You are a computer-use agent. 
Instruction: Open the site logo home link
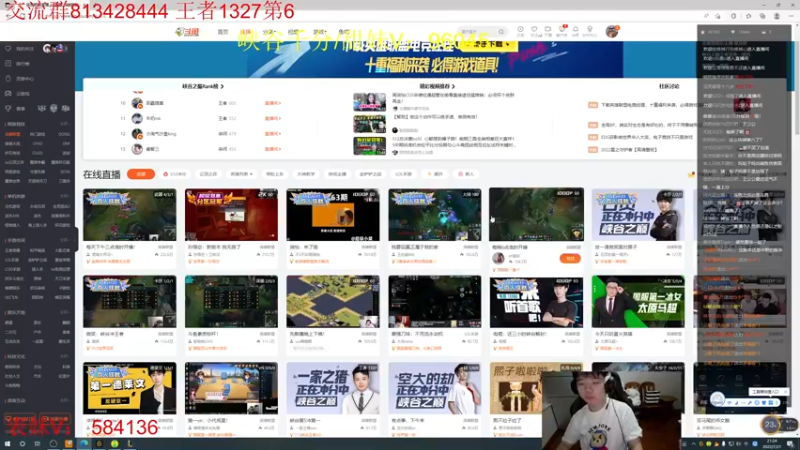(187, 32)
